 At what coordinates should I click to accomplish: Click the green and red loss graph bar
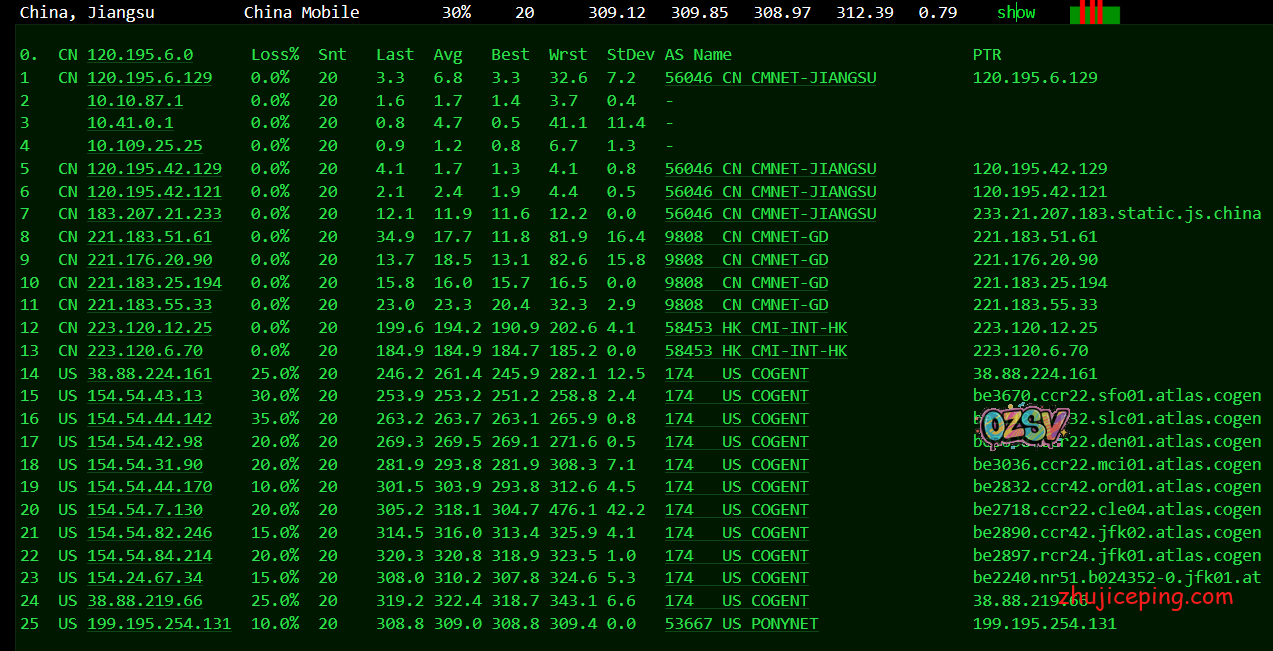pyautogui.click(x=1094, y=13)
